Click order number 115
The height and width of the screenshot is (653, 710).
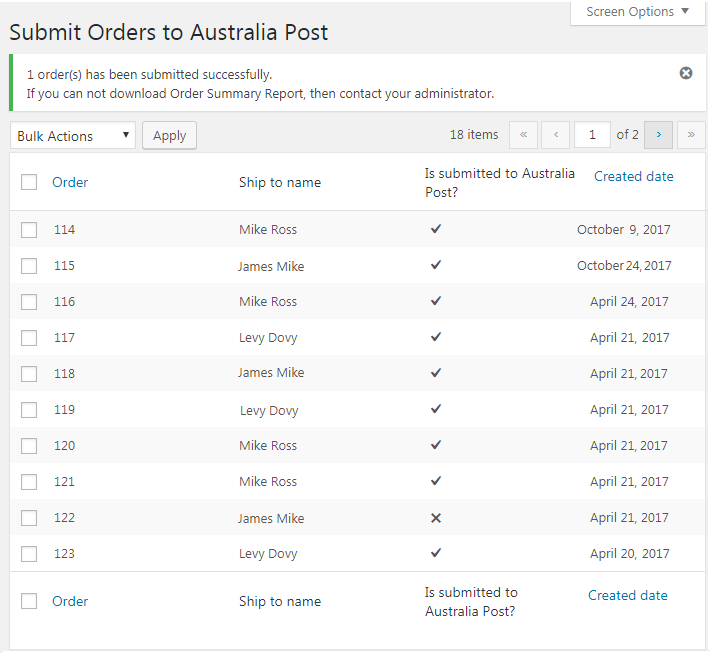pos(64,265)
